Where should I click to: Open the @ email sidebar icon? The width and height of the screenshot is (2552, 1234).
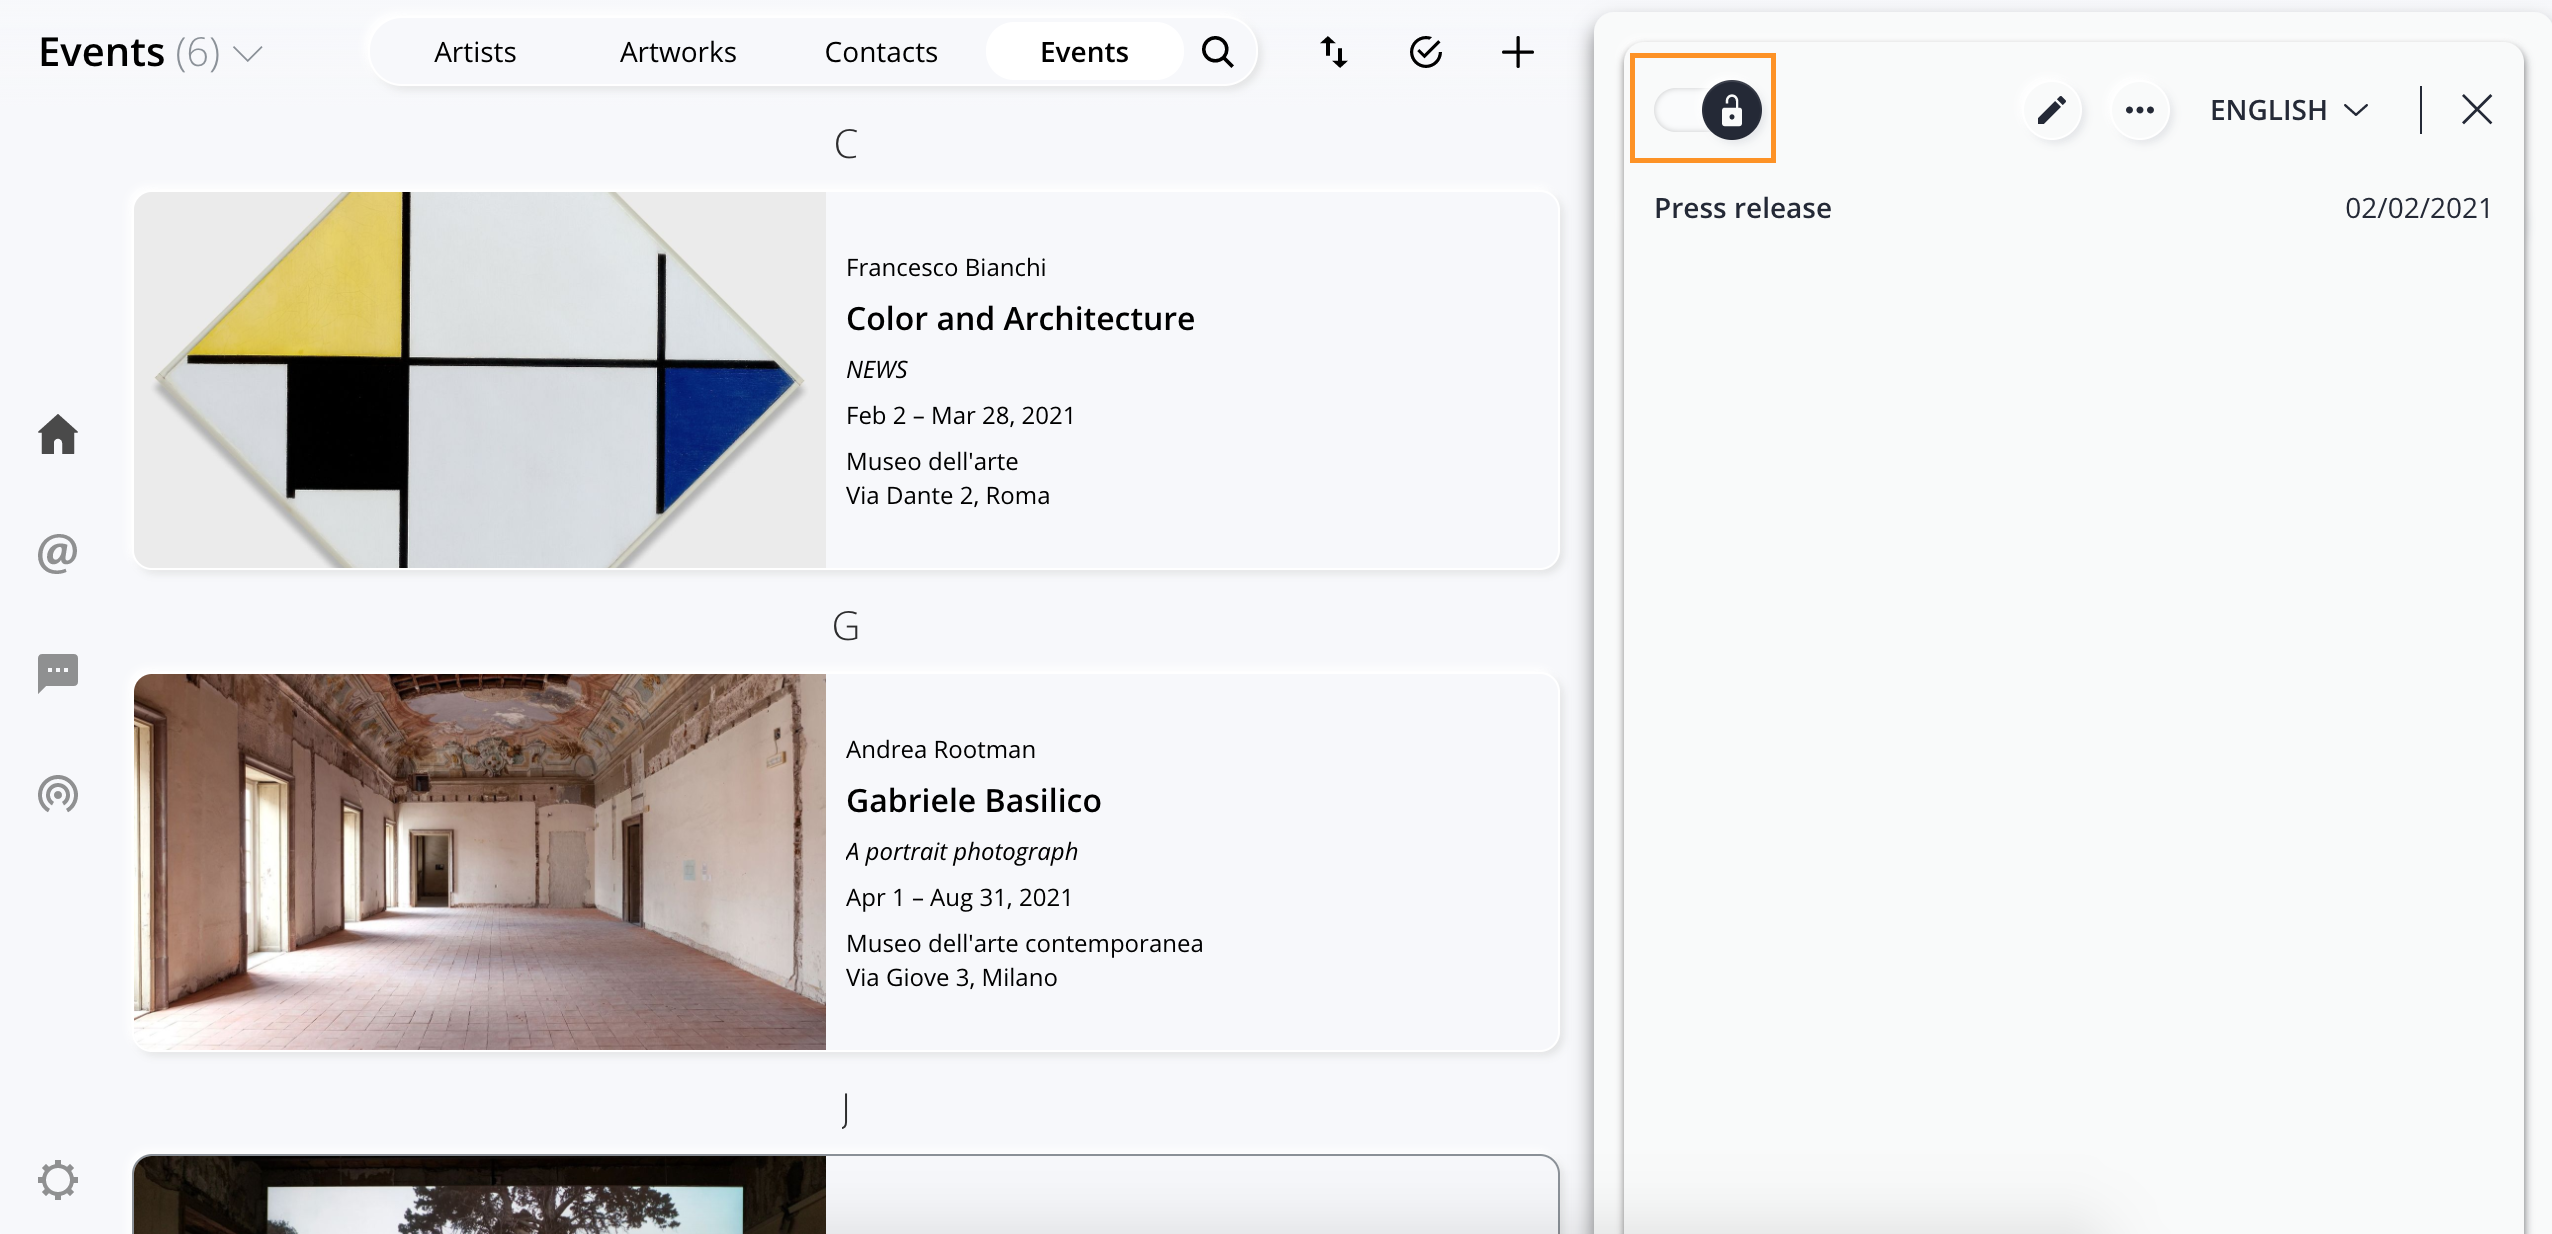click(58, 553)
